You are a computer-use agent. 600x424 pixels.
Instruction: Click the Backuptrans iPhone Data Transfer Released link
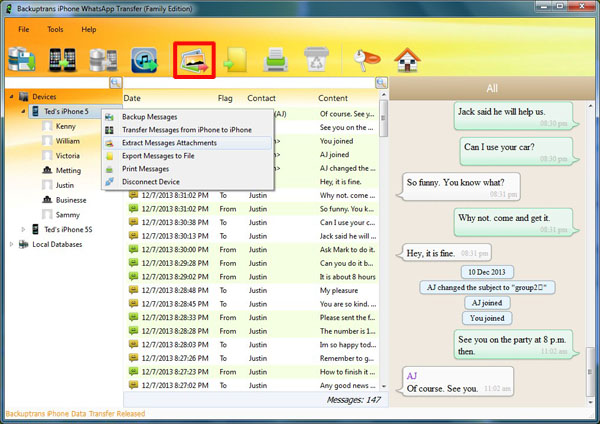(x=75, y=414)
